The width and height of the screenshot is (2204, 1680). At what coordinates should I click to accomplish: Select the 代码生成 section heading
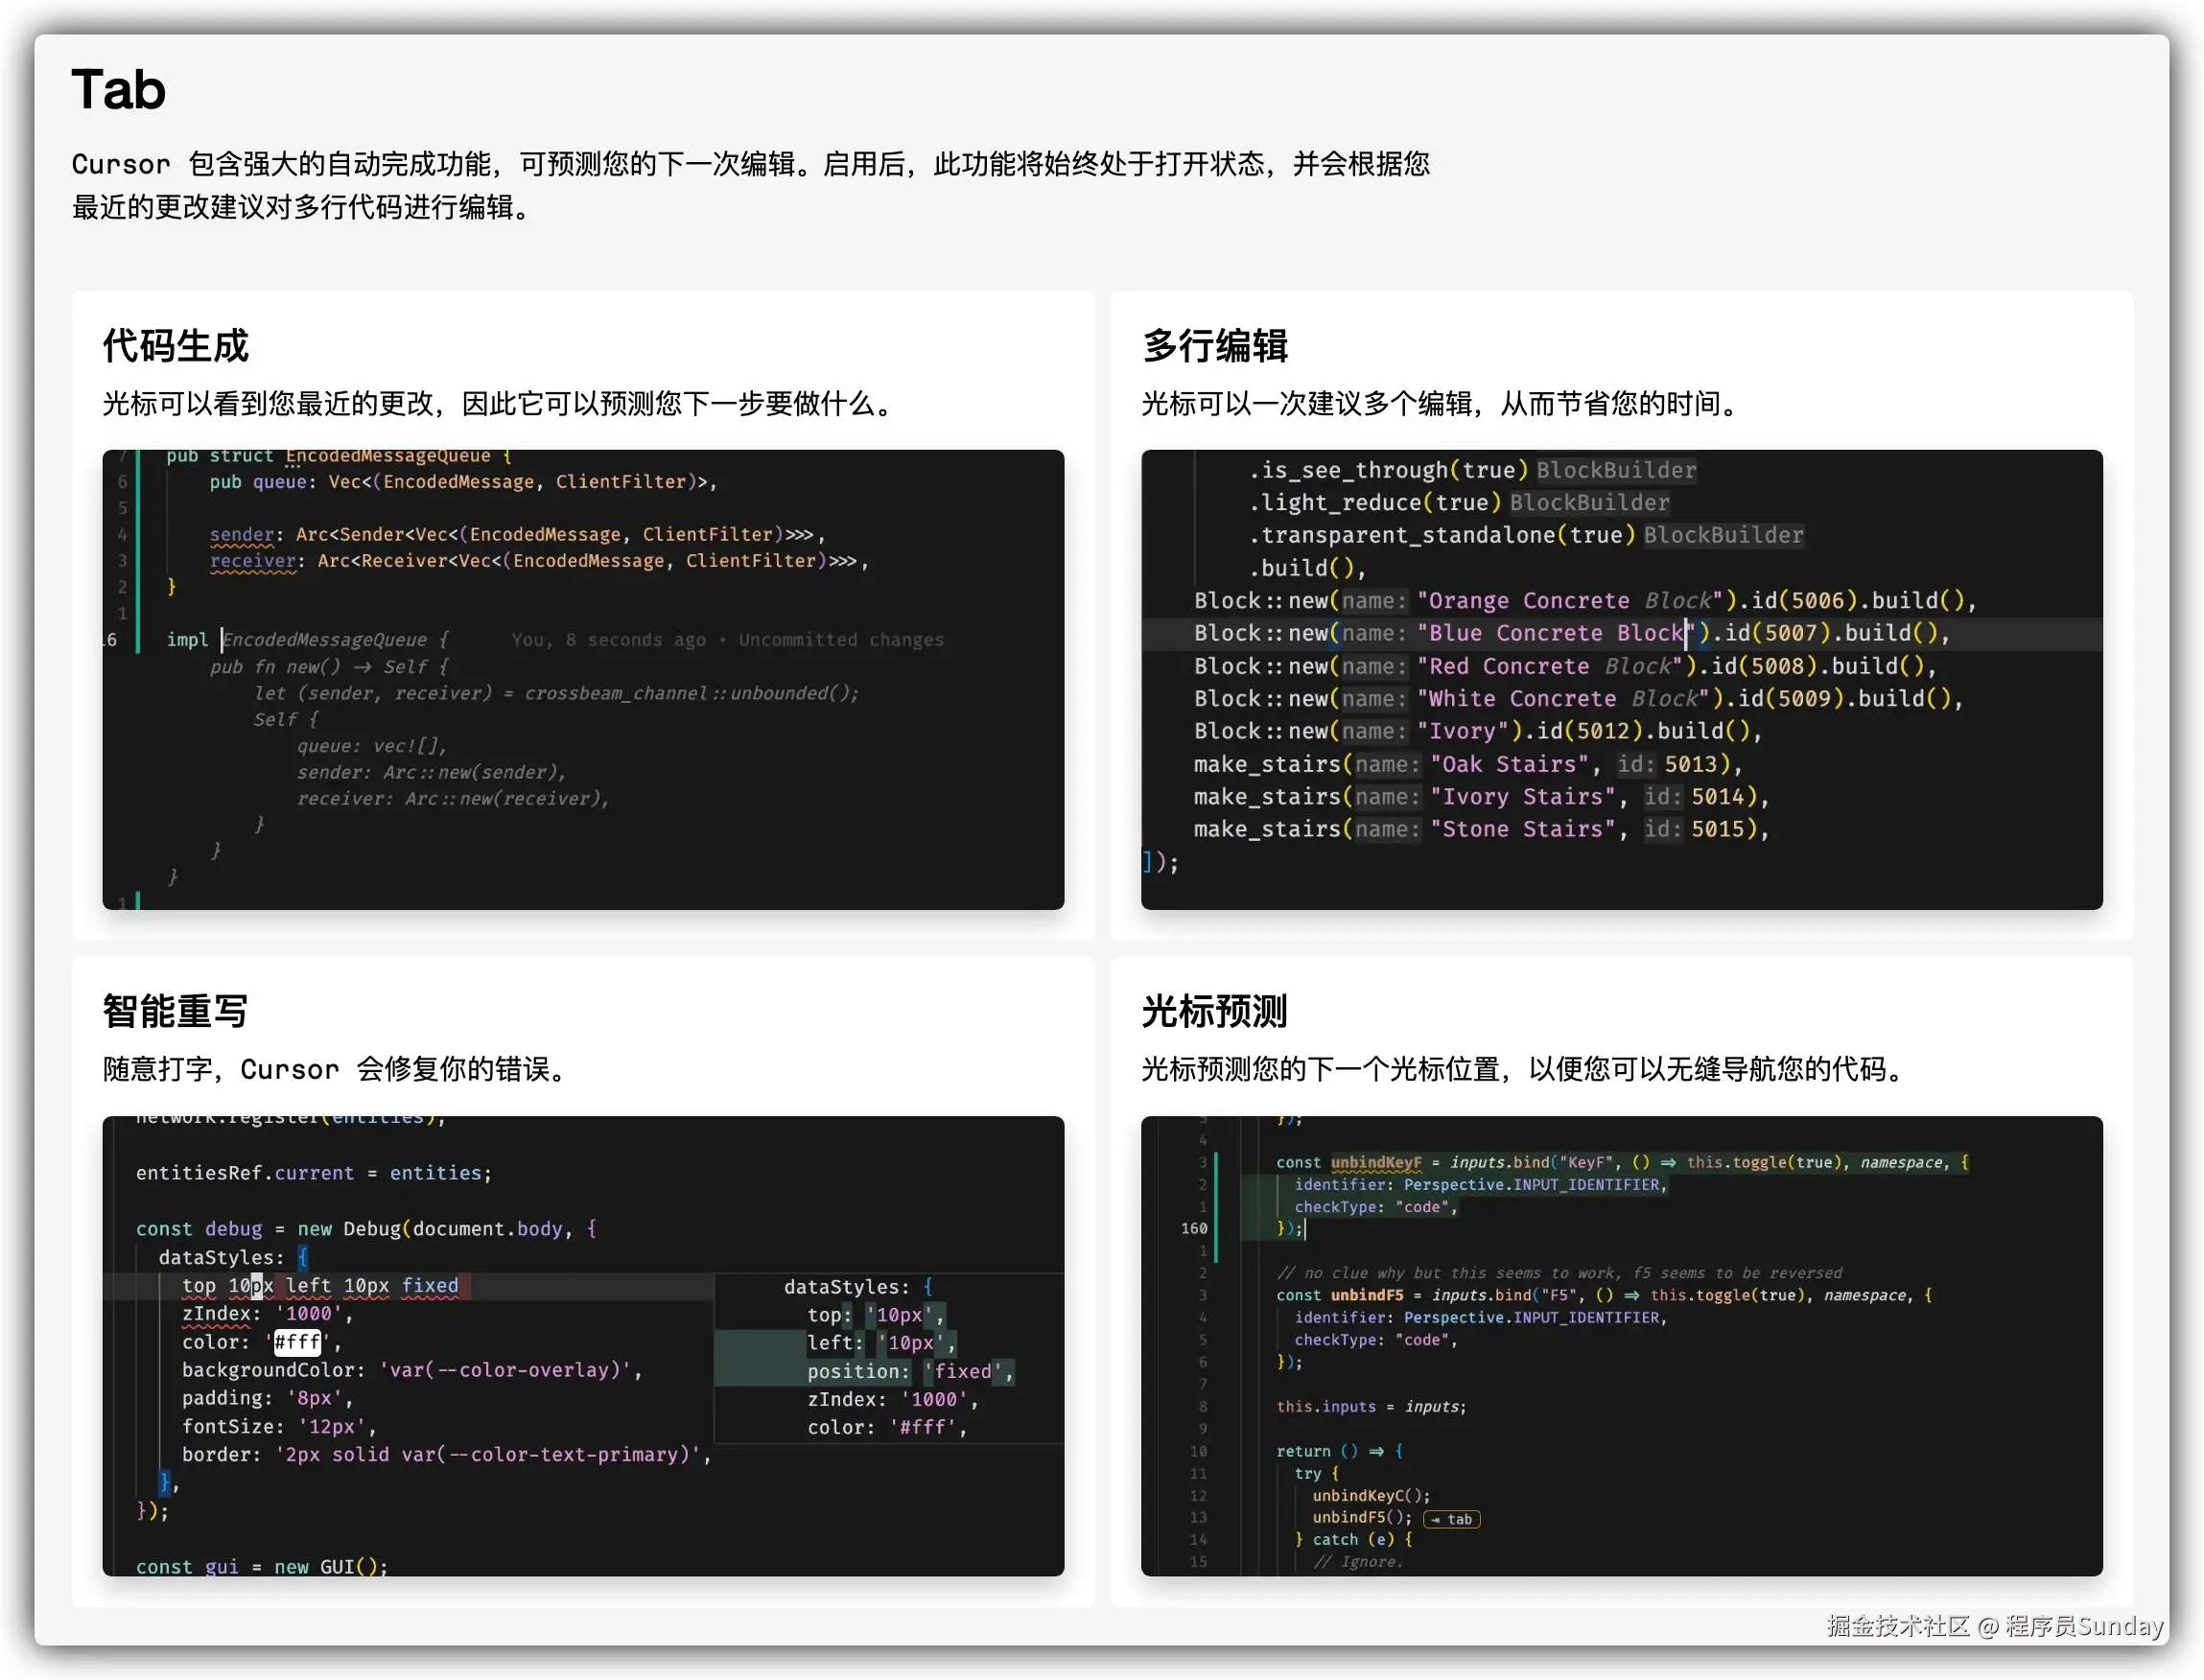pyautogui.click(x=175, y=346)
